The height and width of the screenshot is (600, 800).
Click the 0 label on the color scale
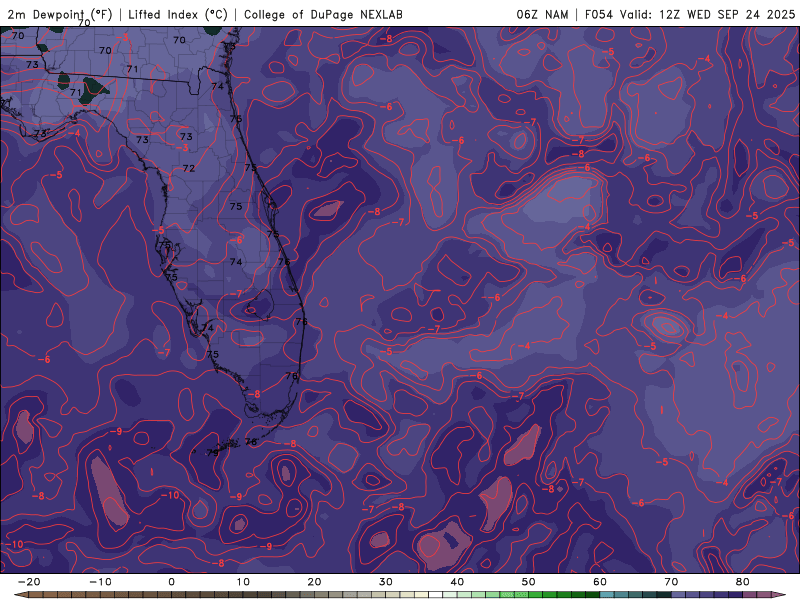pos(171,582)
